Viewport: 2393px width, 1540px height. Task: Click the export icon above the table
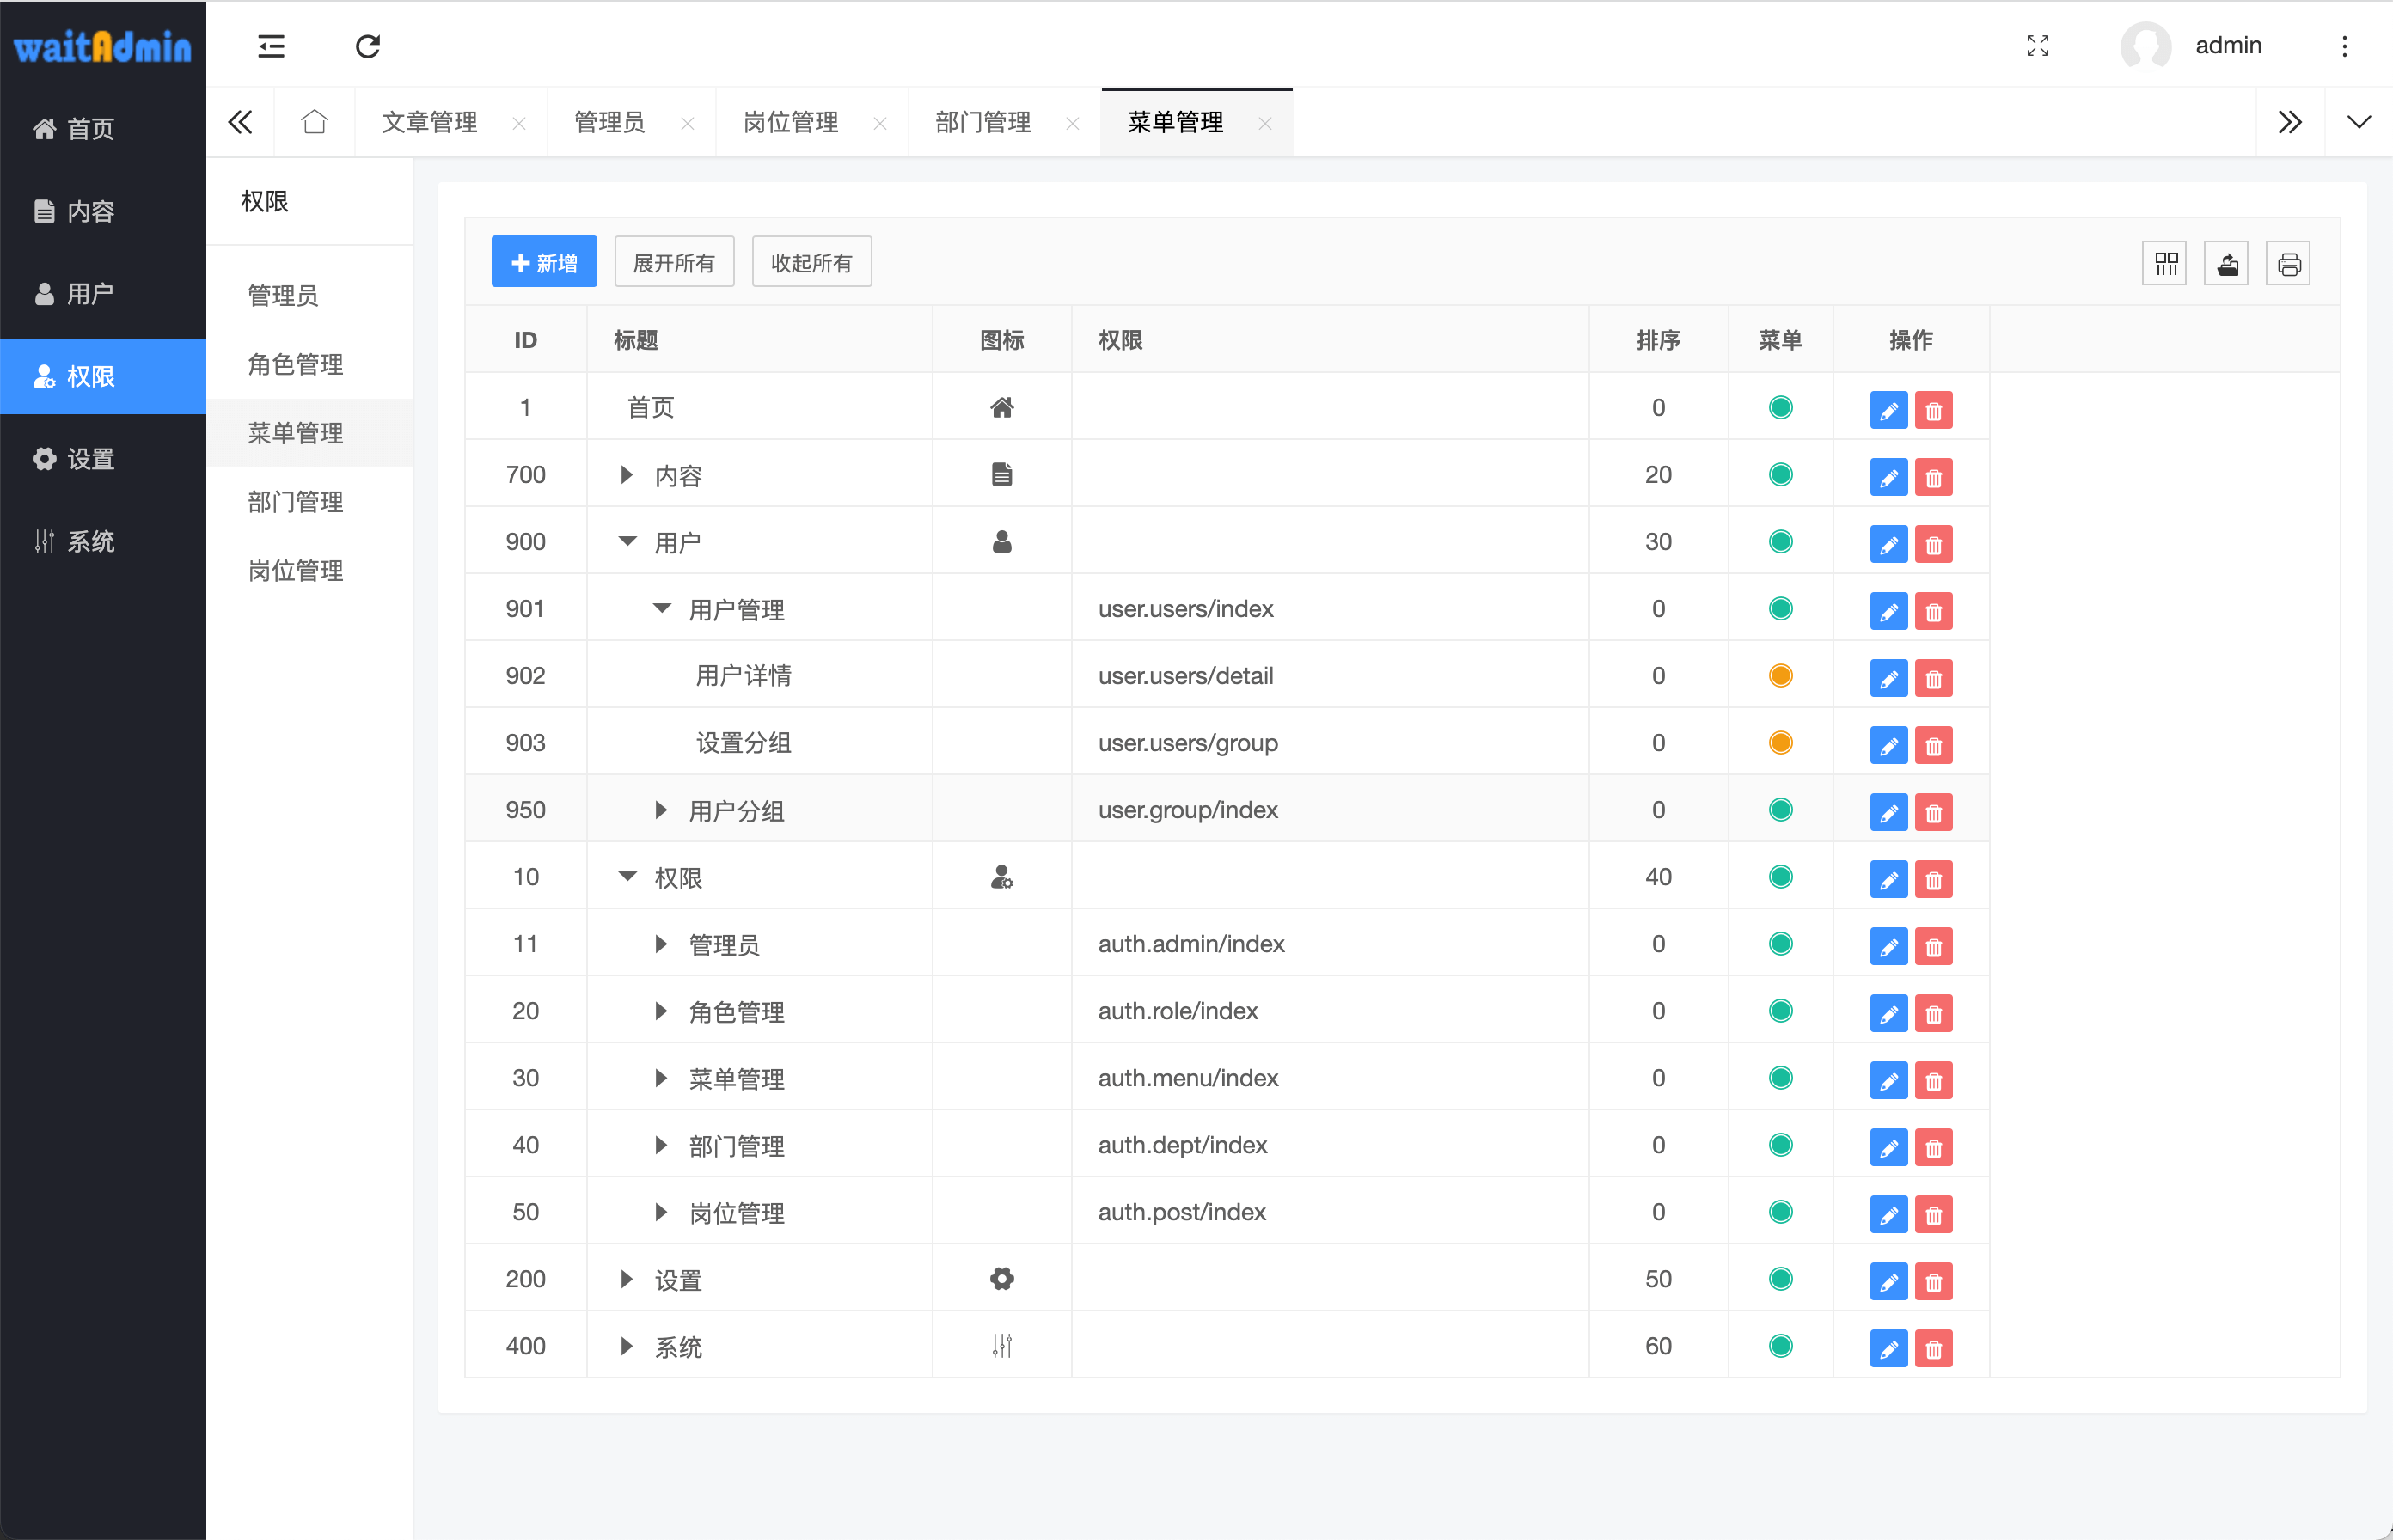point(2226,263)
